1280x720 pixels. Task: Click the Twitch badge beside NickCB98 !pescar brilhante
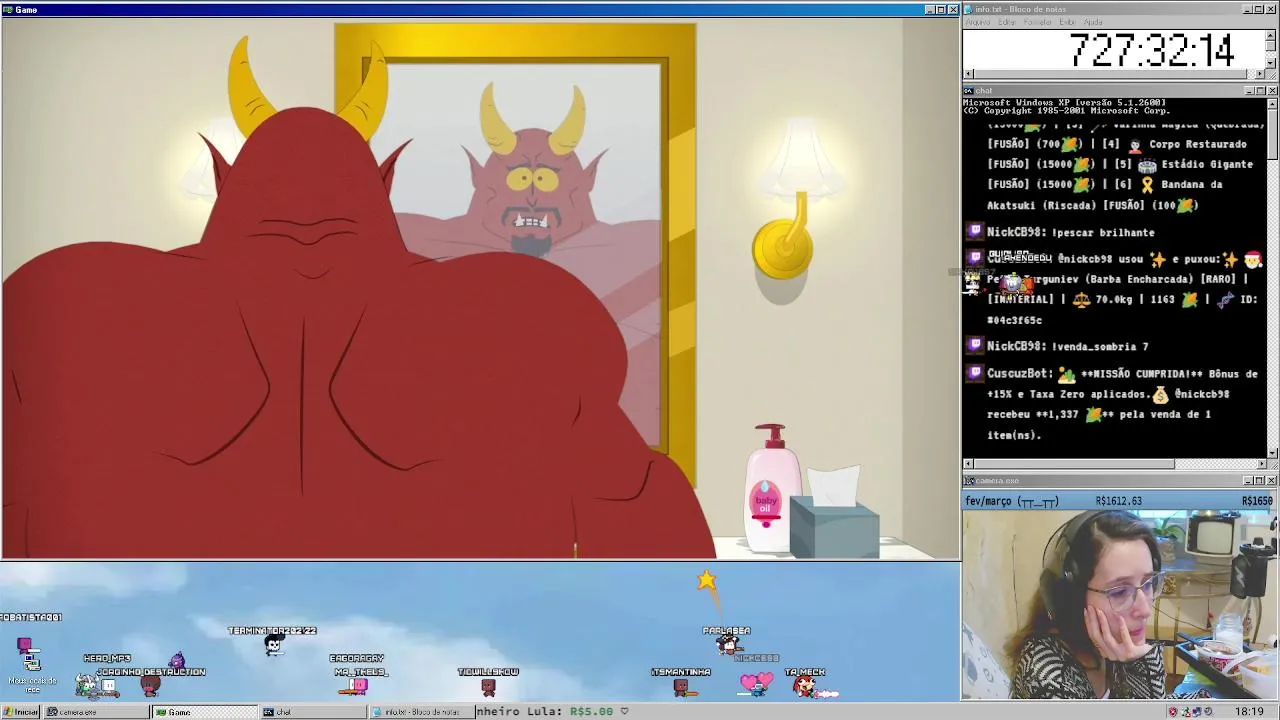coord(975,232)
